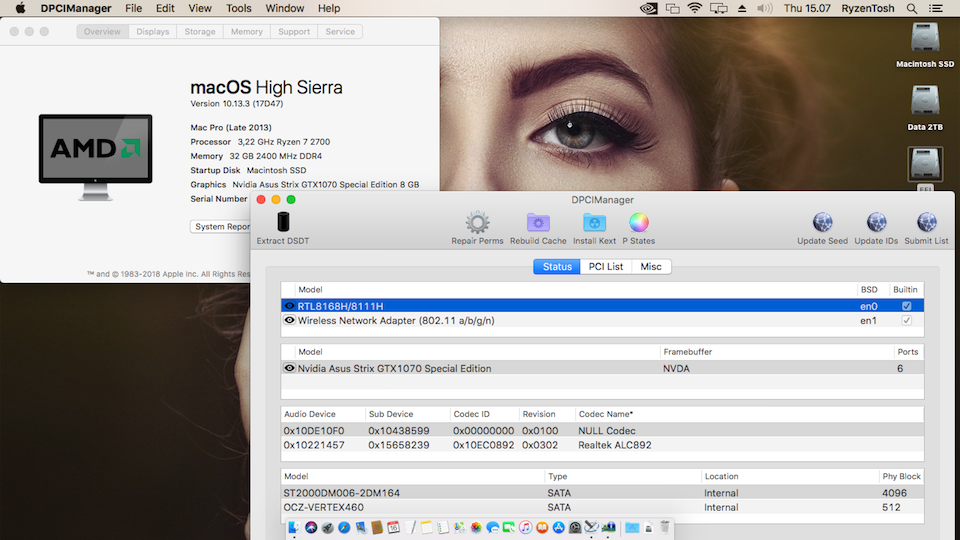Click the Update IDs globe icon
Viewport: 960px width, 540px height.
click(876, 223)
